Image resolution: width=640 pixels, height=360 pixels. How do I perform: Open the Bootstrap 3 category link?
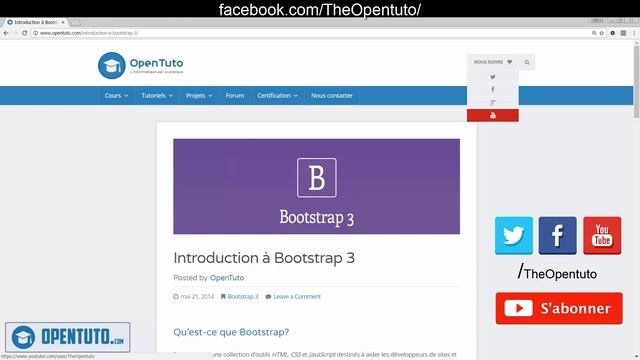pyautogui.click(x=243, y=296)
